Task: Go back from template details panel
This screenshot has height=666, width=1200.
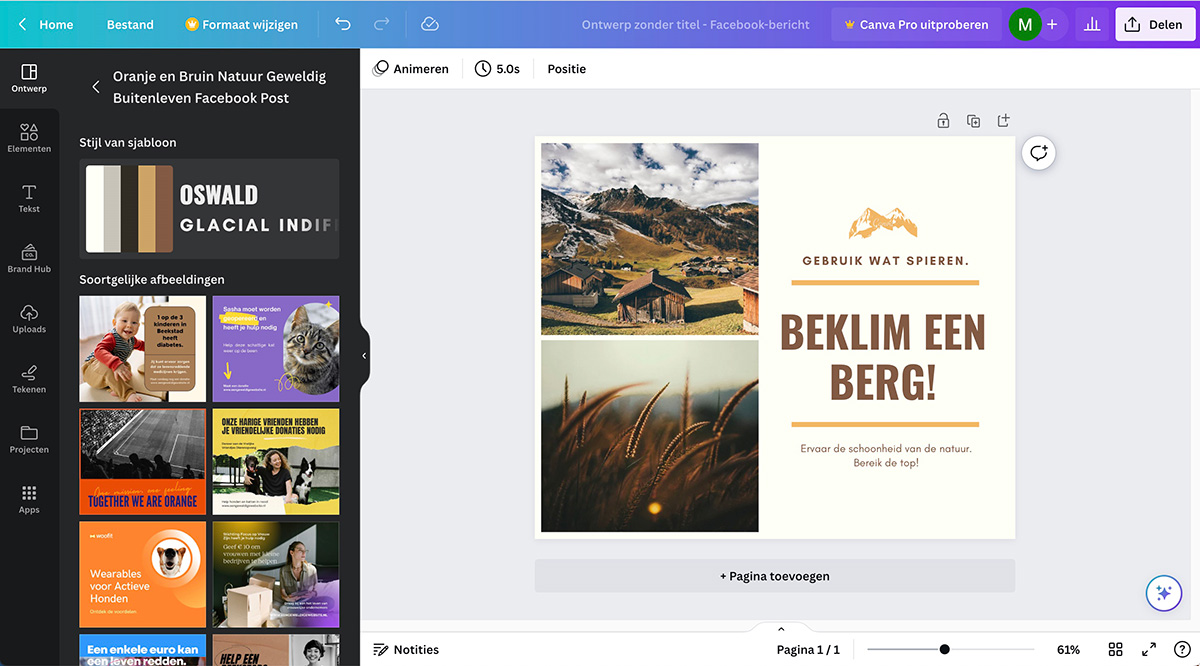Action: click(96, 87)
